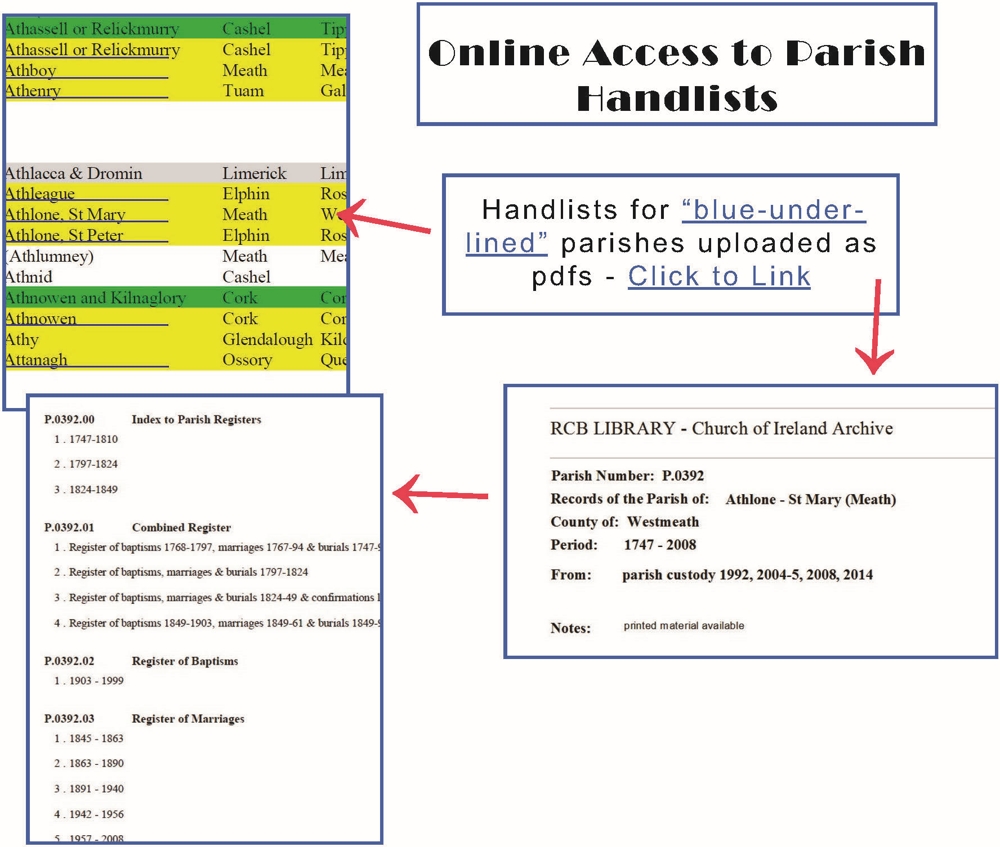Open the "Athlone, St Peter" parish link

click(x=64, y=235)
